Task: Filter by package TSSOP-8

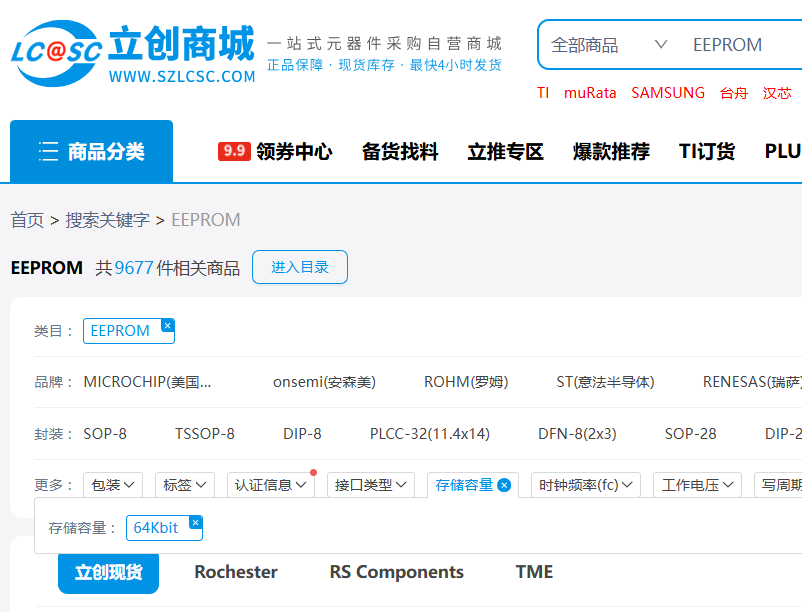Action: tap(205, 434)
